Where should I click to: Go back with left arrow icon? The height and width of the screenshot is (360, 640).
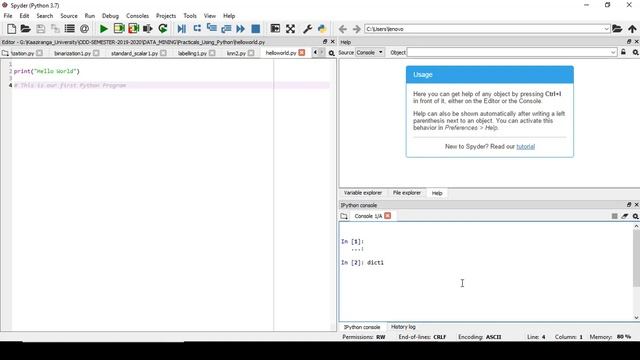(x=343, y=29)
